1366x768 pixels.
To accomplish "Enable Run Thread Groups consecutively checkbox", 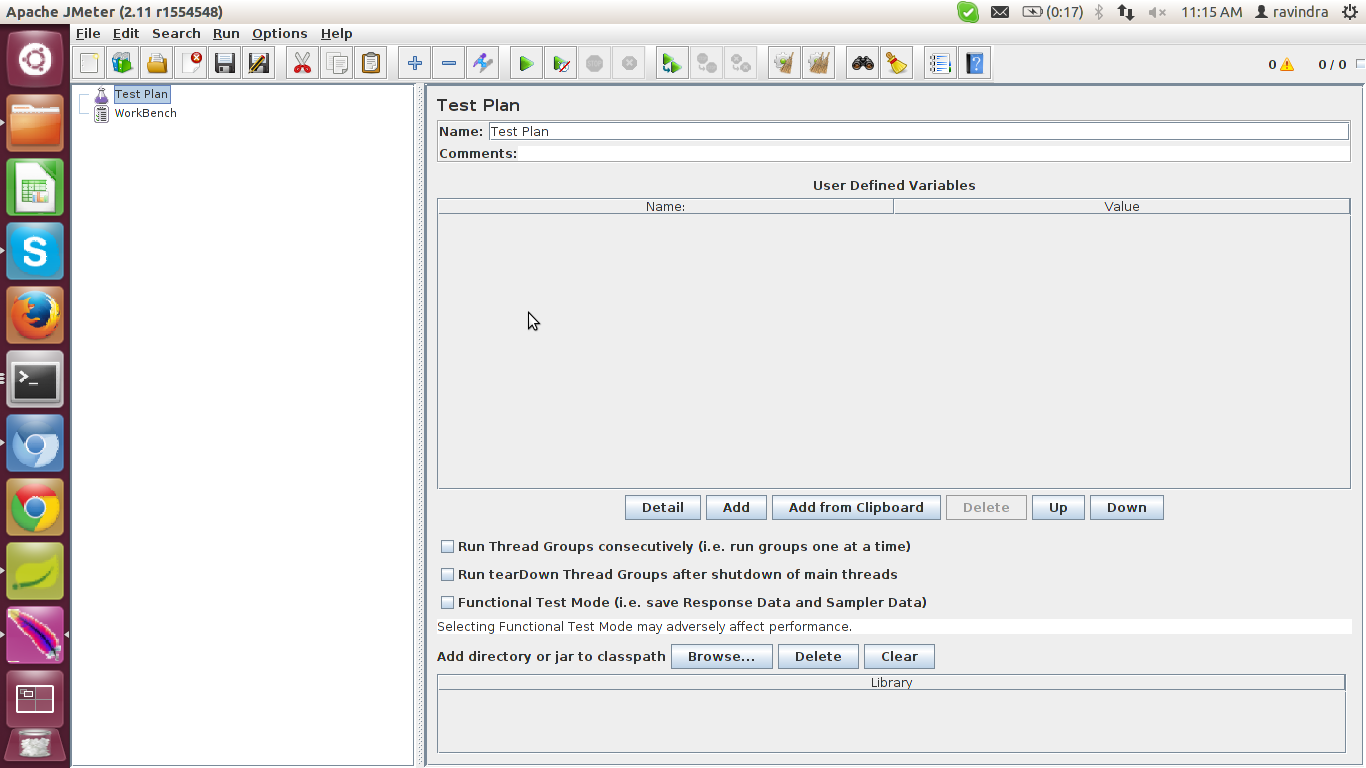I will point(447,547).
